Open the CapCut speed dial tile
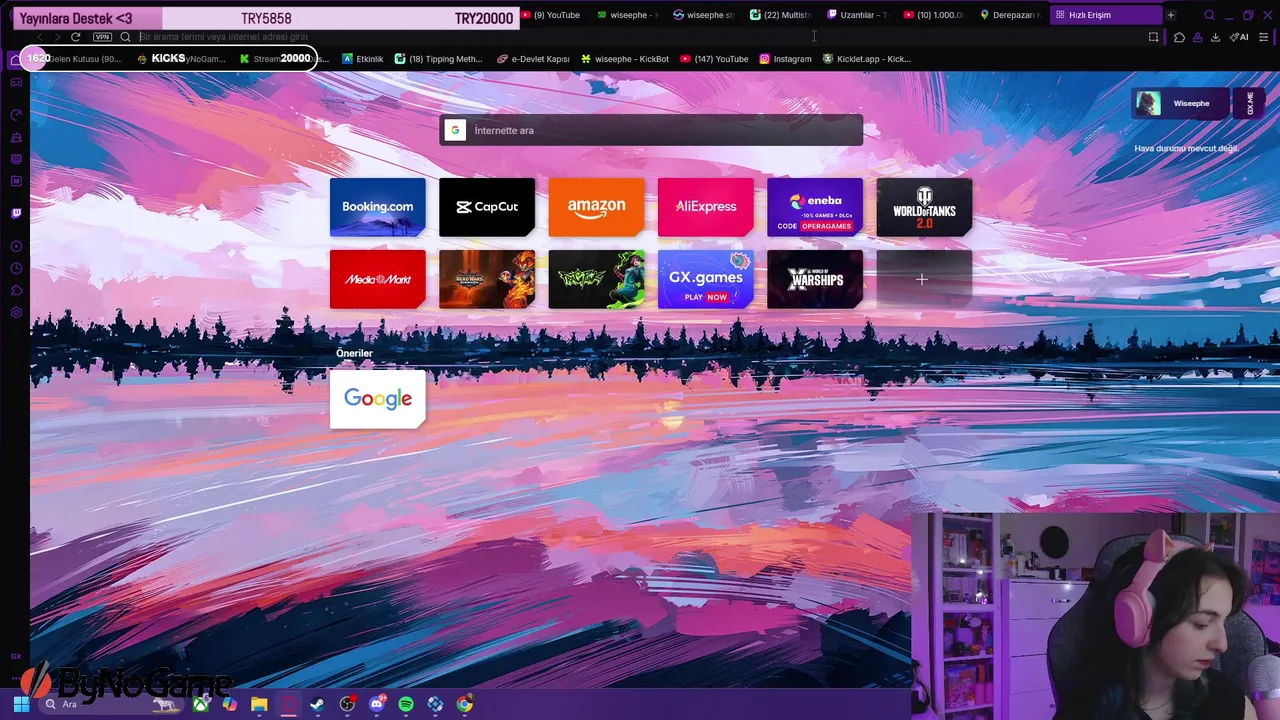The height and width of the screenshot is (720, 1280). click(487, 207)
